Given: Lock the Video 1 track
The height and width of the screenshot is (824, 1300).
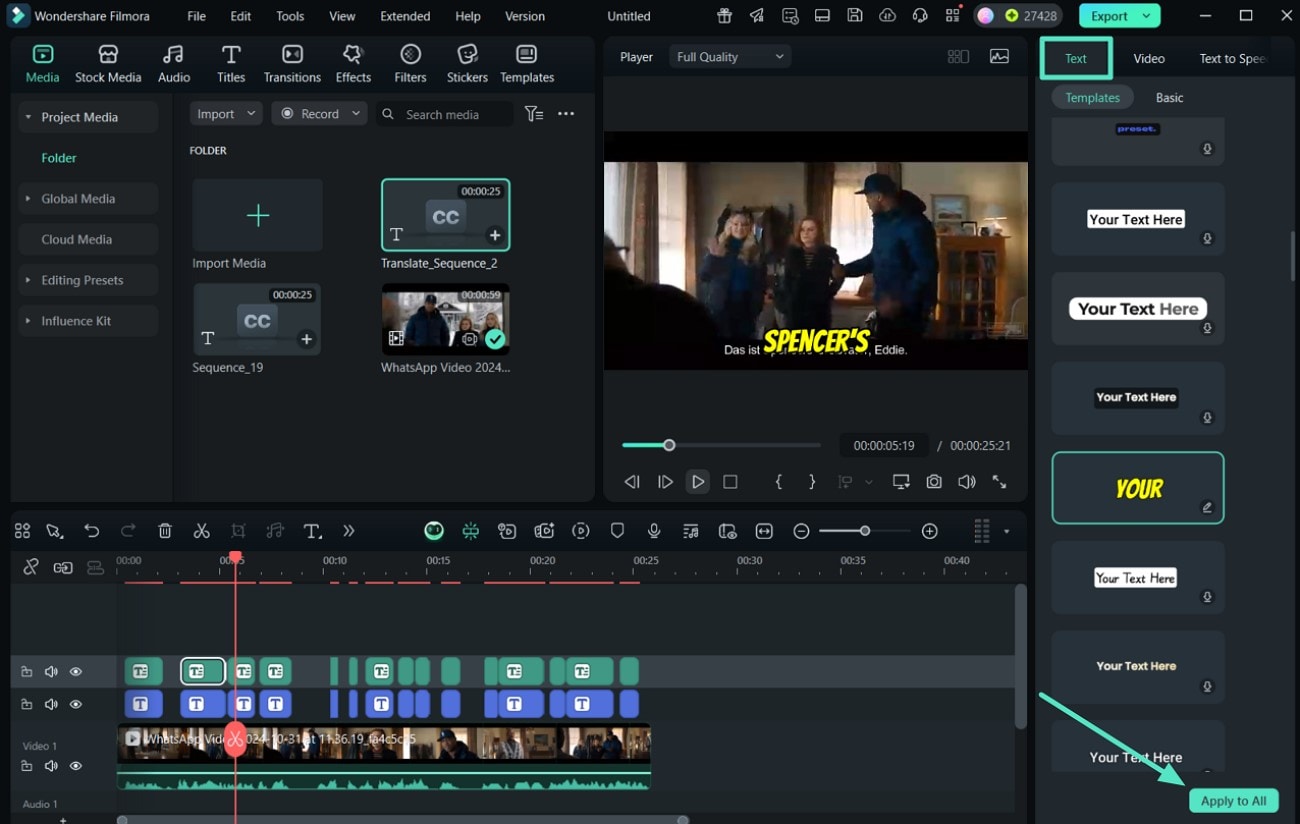Looking at the screenshot, I should pos(27,766).
